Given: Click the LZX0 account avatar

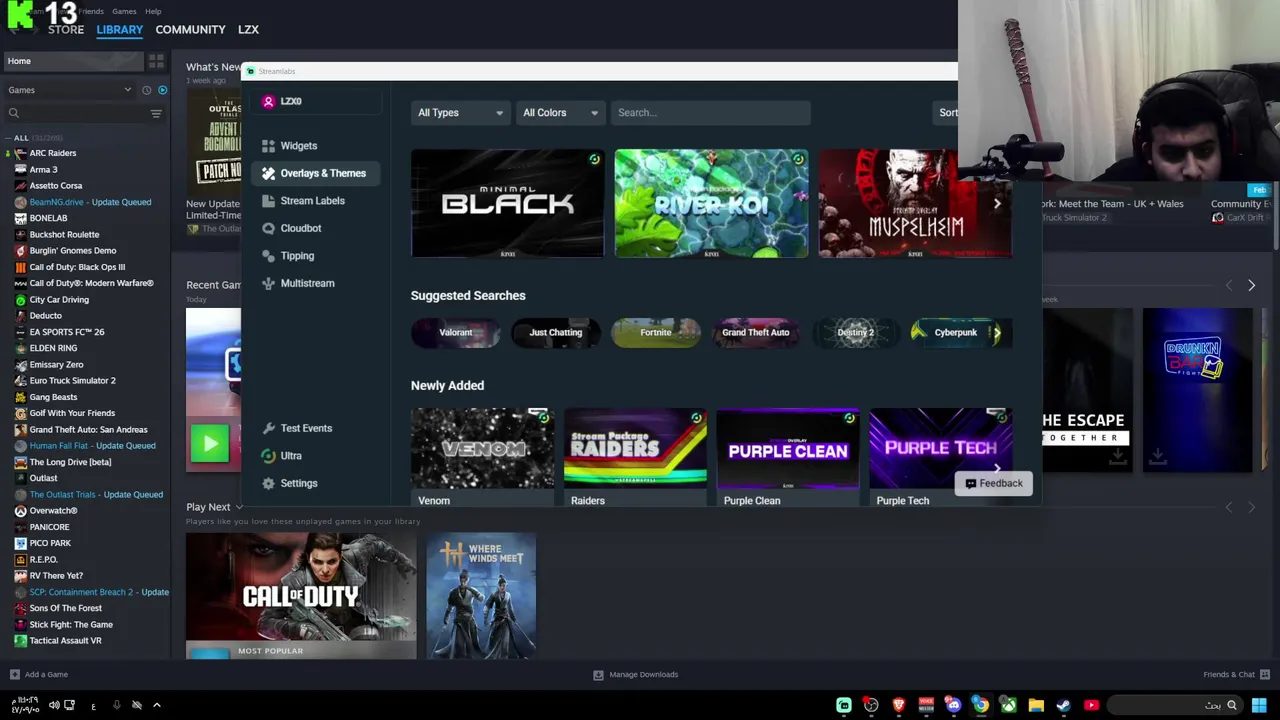Looking at the screenshot, I should (x=268, y=101).
